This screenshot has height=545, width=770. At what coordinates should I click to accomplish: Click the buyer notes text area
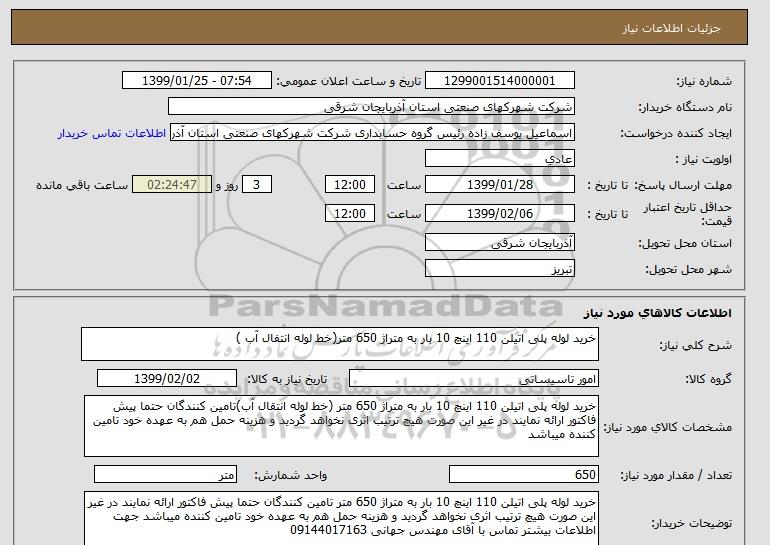click(x=341, y=518)
